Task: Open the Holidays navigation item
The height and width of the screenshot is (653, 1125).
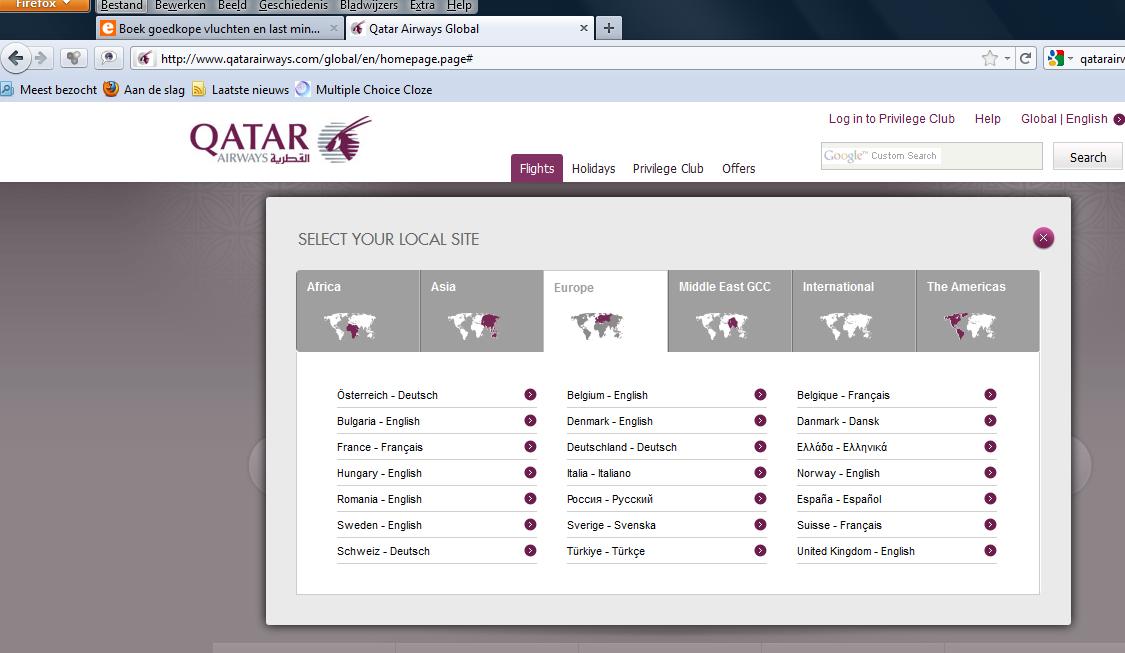Action: point(593,169)
